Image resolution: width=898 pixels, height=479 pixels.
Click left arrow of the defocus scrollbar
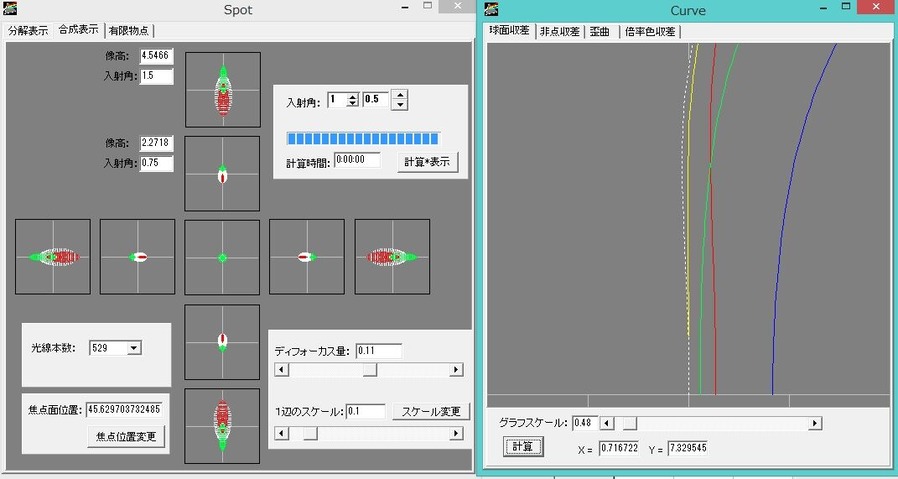281,370
